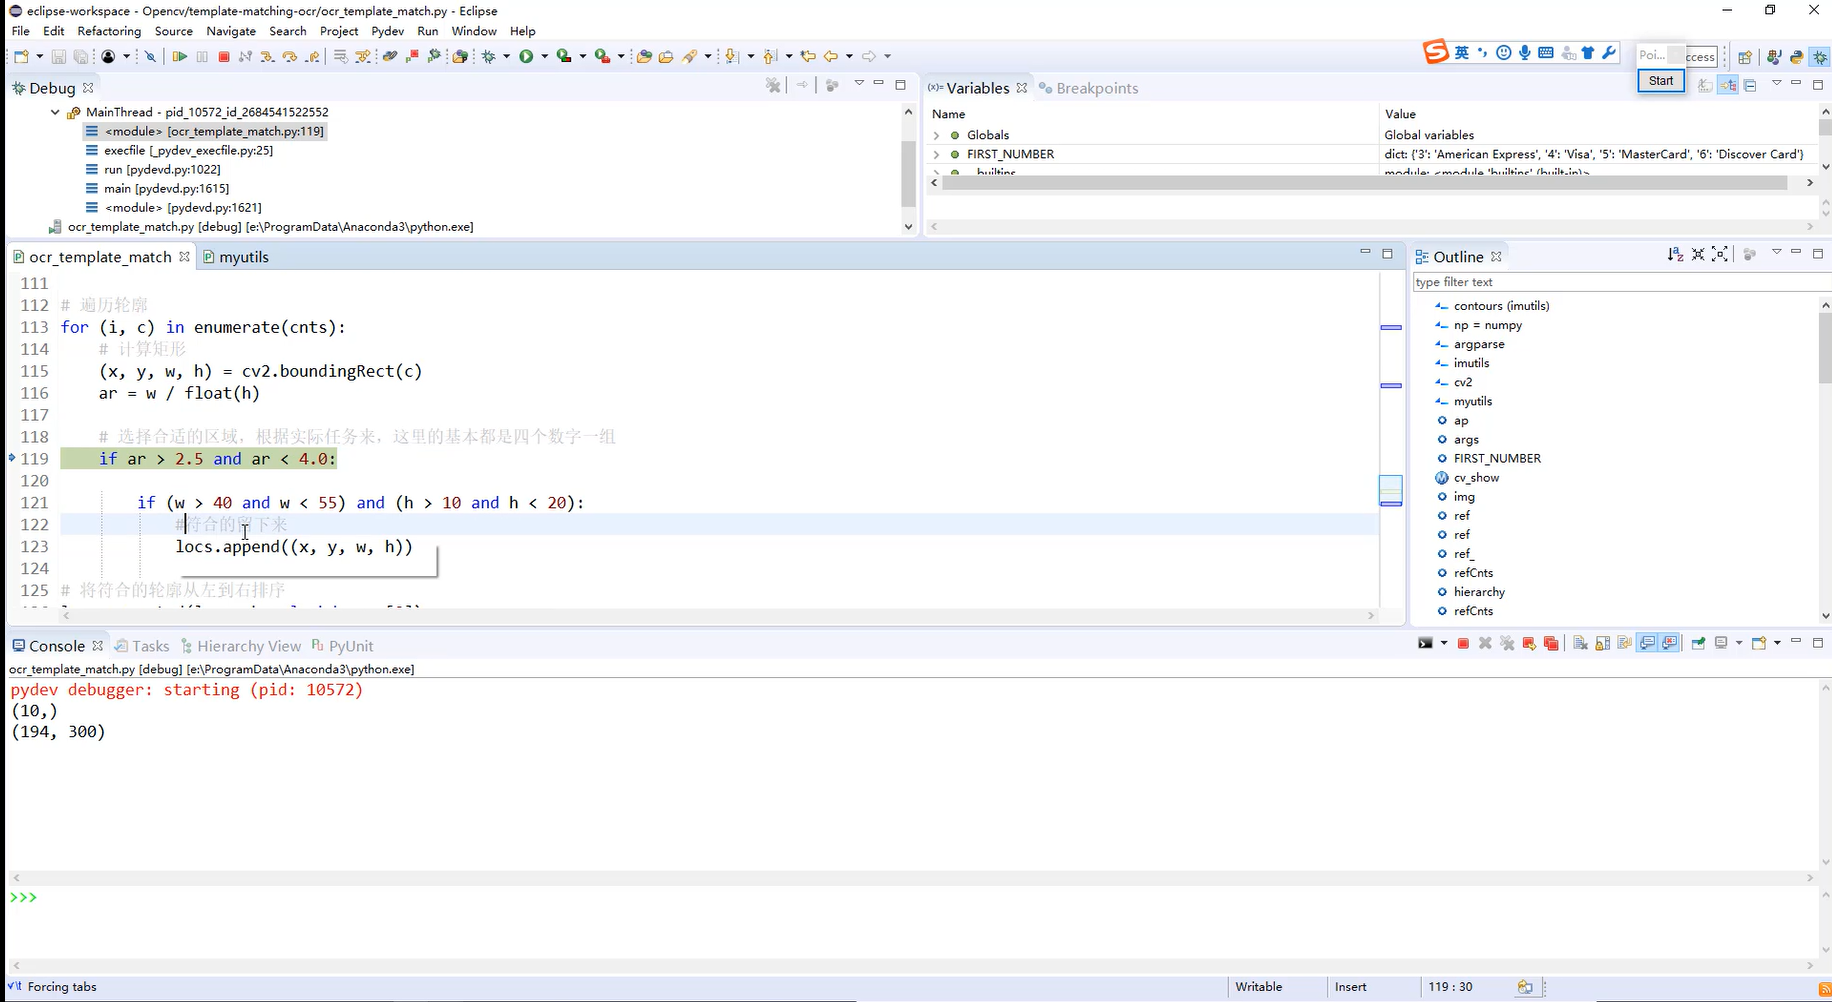Open the Refactoring menu
This screenshot has width=1832, height=1002.
point(109,31)
